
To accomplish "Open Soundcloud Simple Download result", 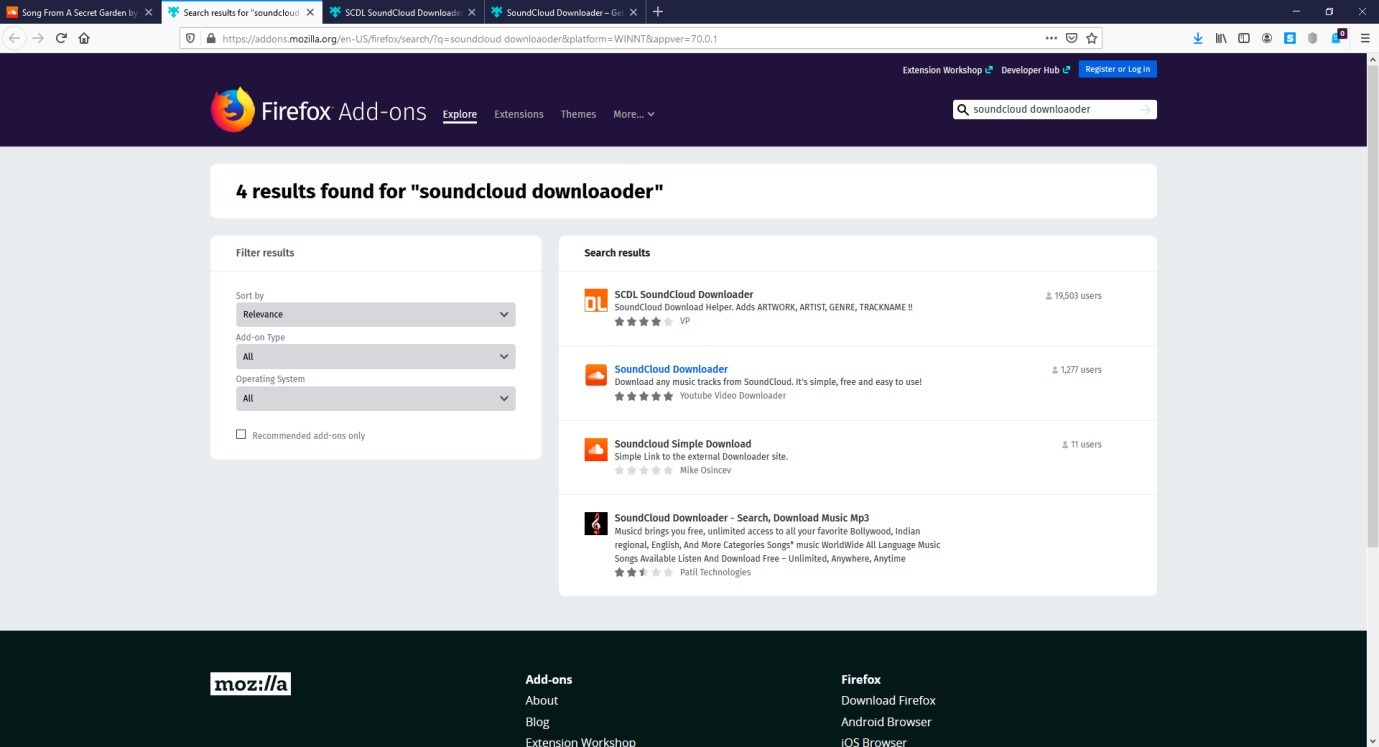I will (x=683, y=443).
